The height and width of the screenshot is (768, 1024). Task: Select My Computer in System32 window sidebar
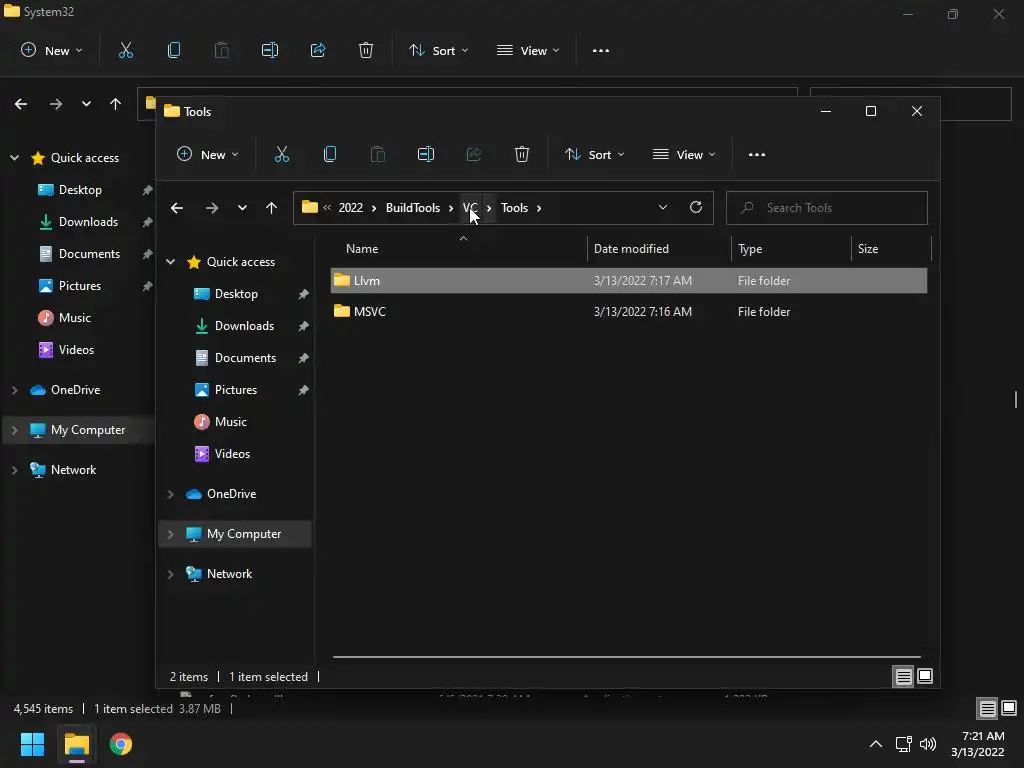[x=78, y=430]
